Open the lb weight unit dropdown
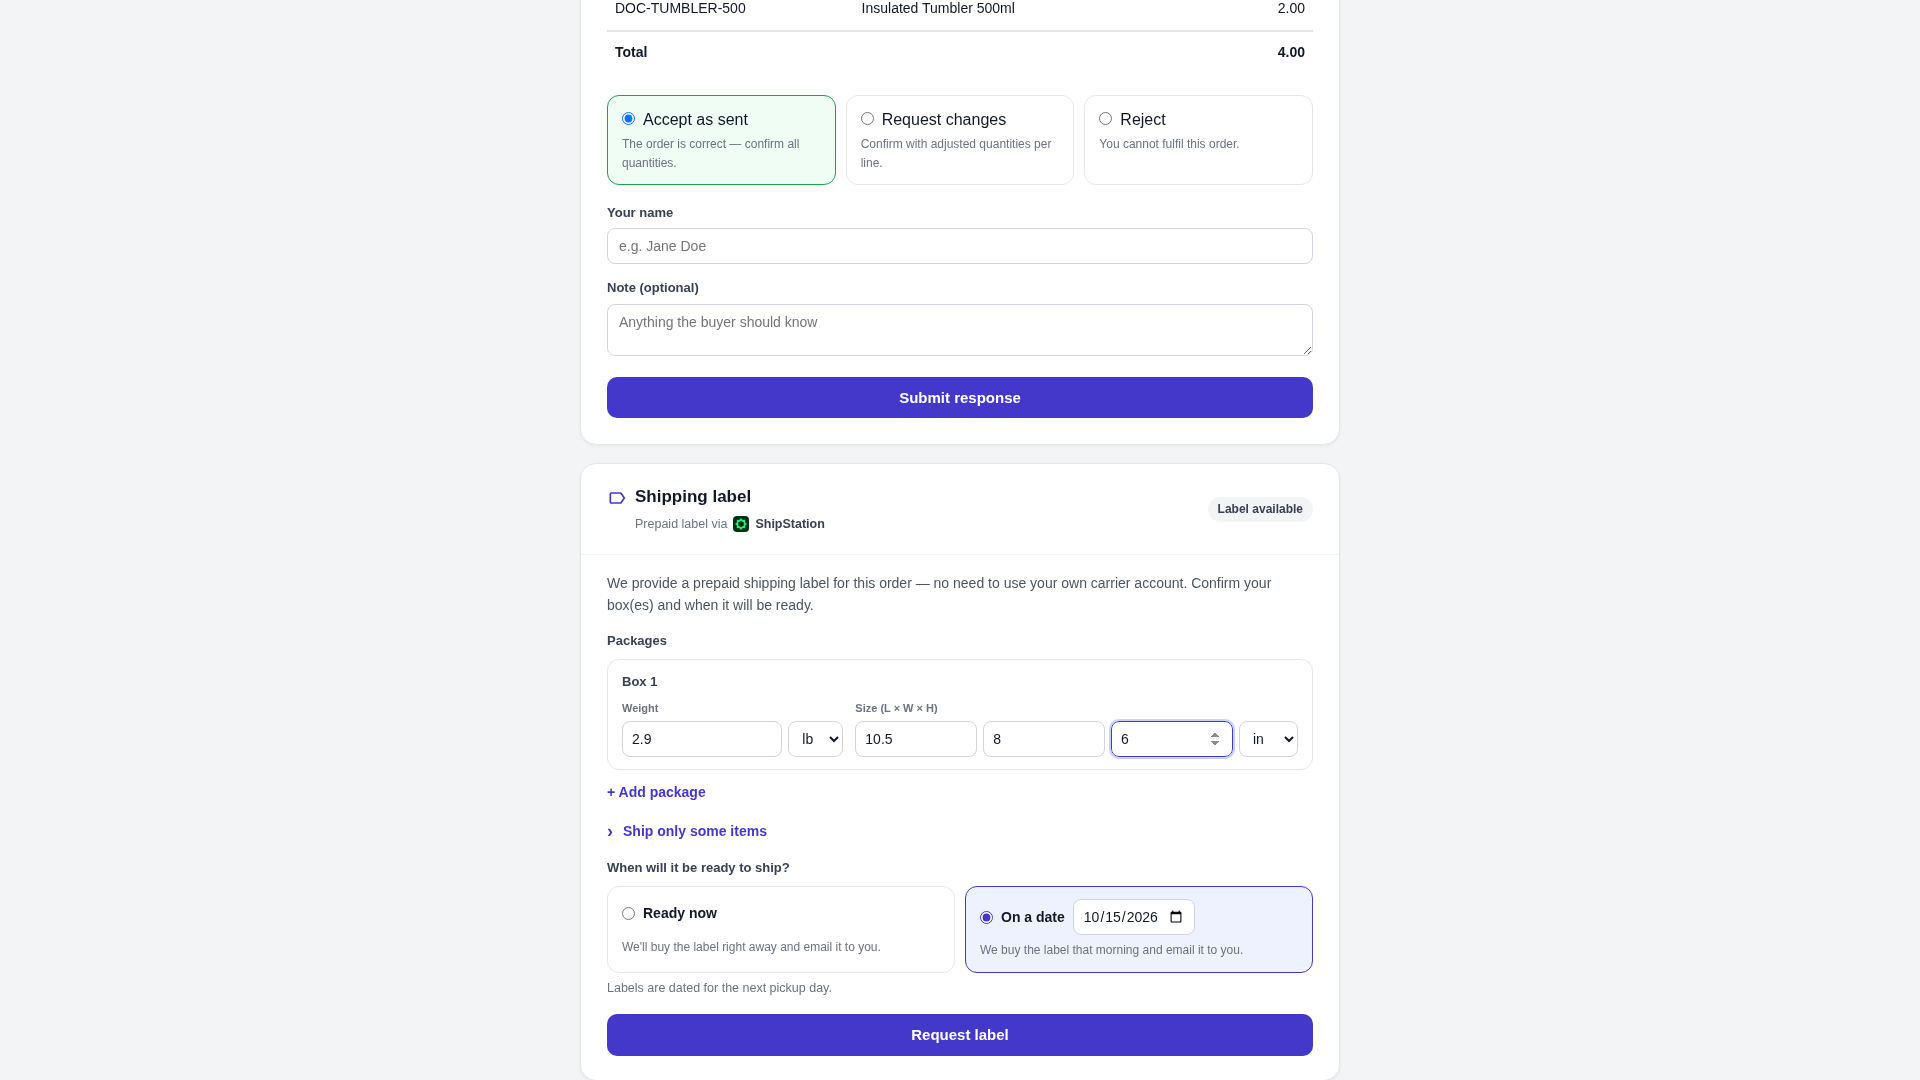1920x1080 pixels. pos(815,739)
